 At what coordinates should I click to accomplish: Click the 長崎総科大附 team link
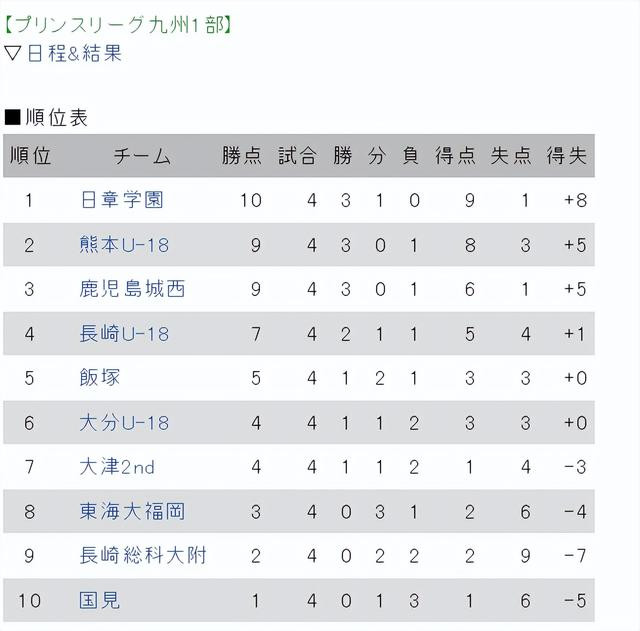pos(143,556)
